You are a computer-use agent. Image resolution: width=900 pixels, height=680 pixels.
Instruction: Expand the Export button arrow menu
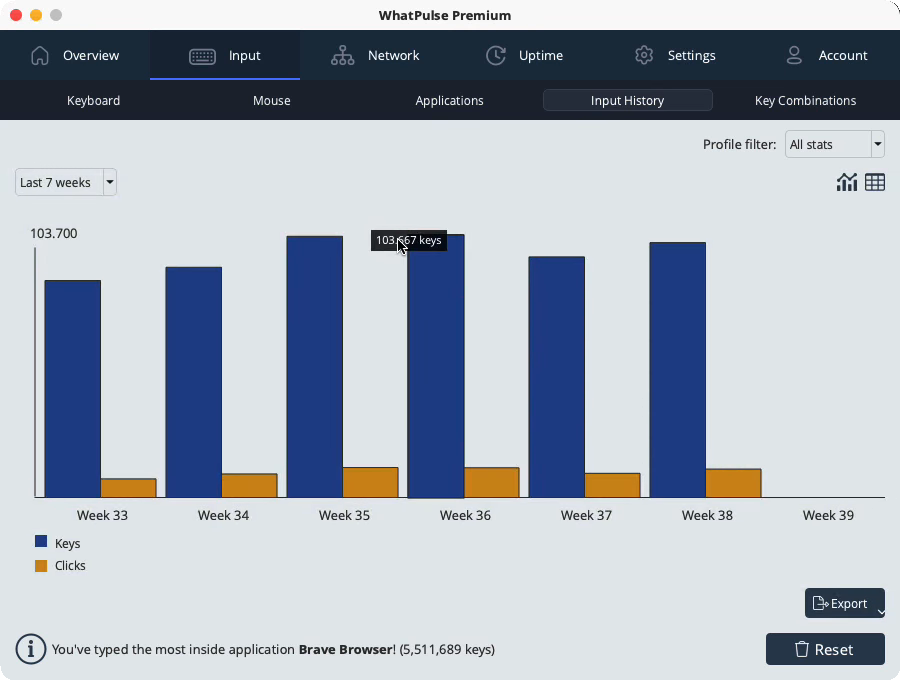coord(880,612)
